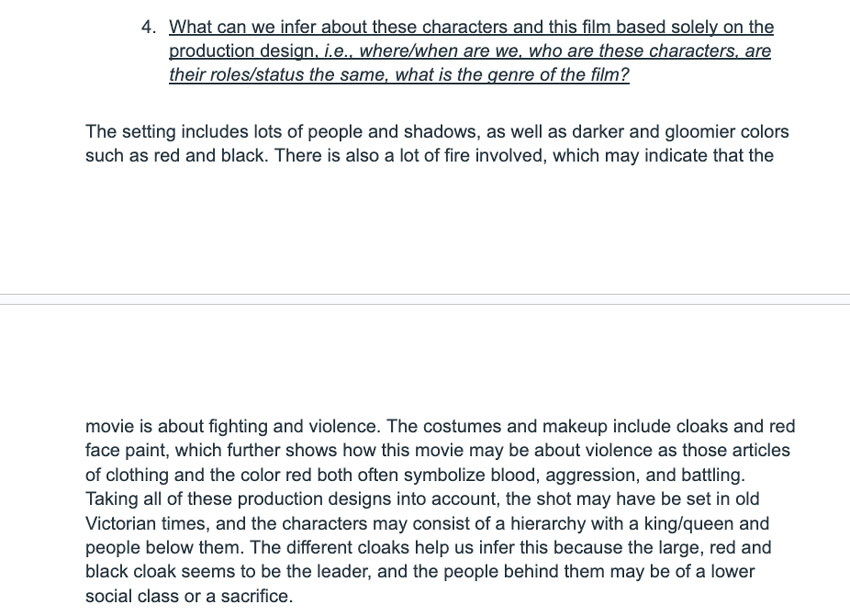Click the word "aggression" in the paragraph

point(615,475)
